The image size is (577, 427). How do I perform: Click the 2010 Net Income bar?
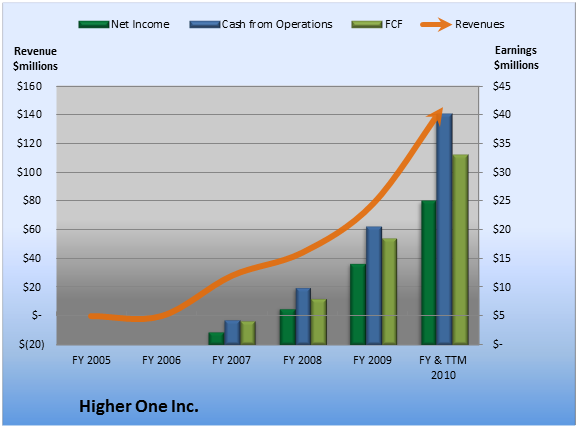429,273
